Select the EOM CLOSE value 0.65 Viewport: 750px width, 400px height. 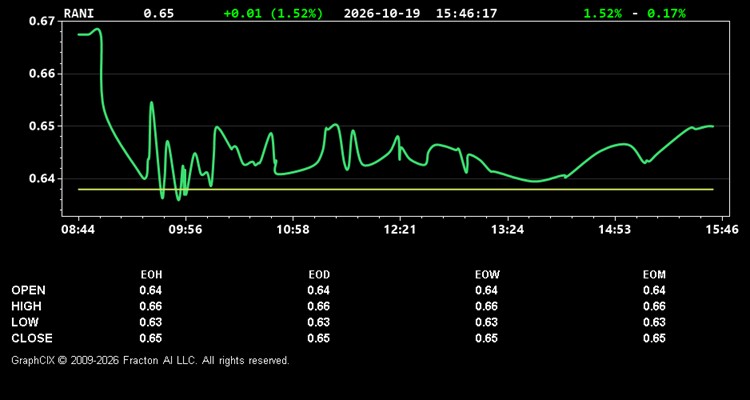tap(654, 338)
